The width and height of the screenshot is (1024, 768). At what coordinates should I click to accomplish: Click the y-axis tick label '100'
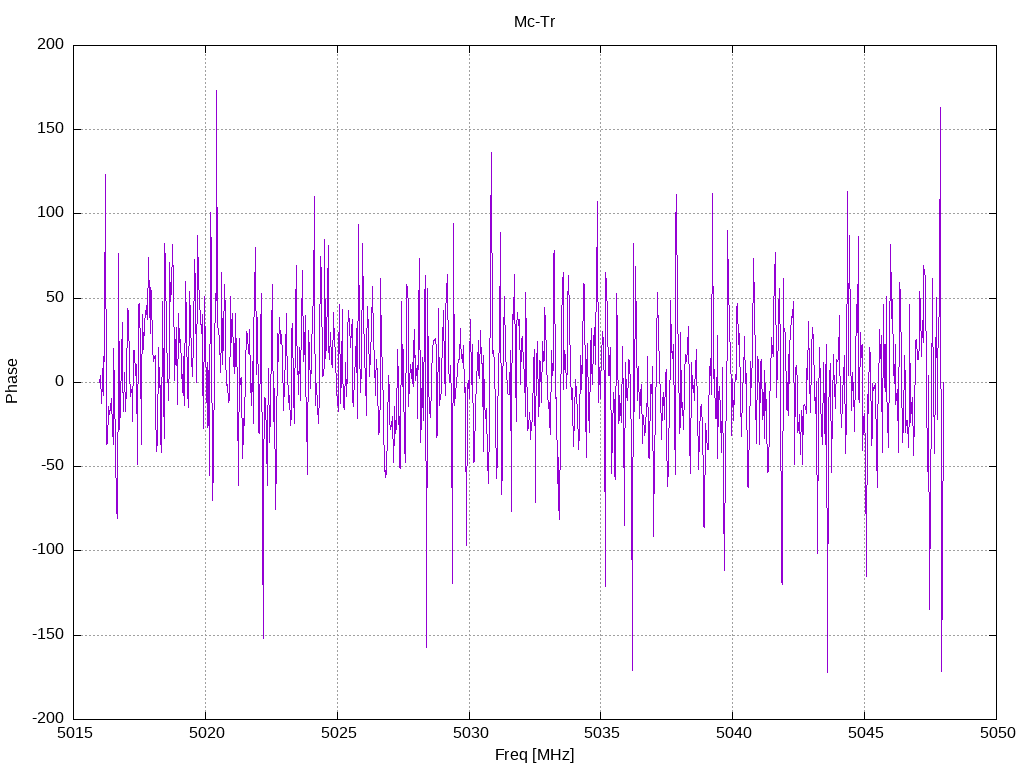(51, 213)
